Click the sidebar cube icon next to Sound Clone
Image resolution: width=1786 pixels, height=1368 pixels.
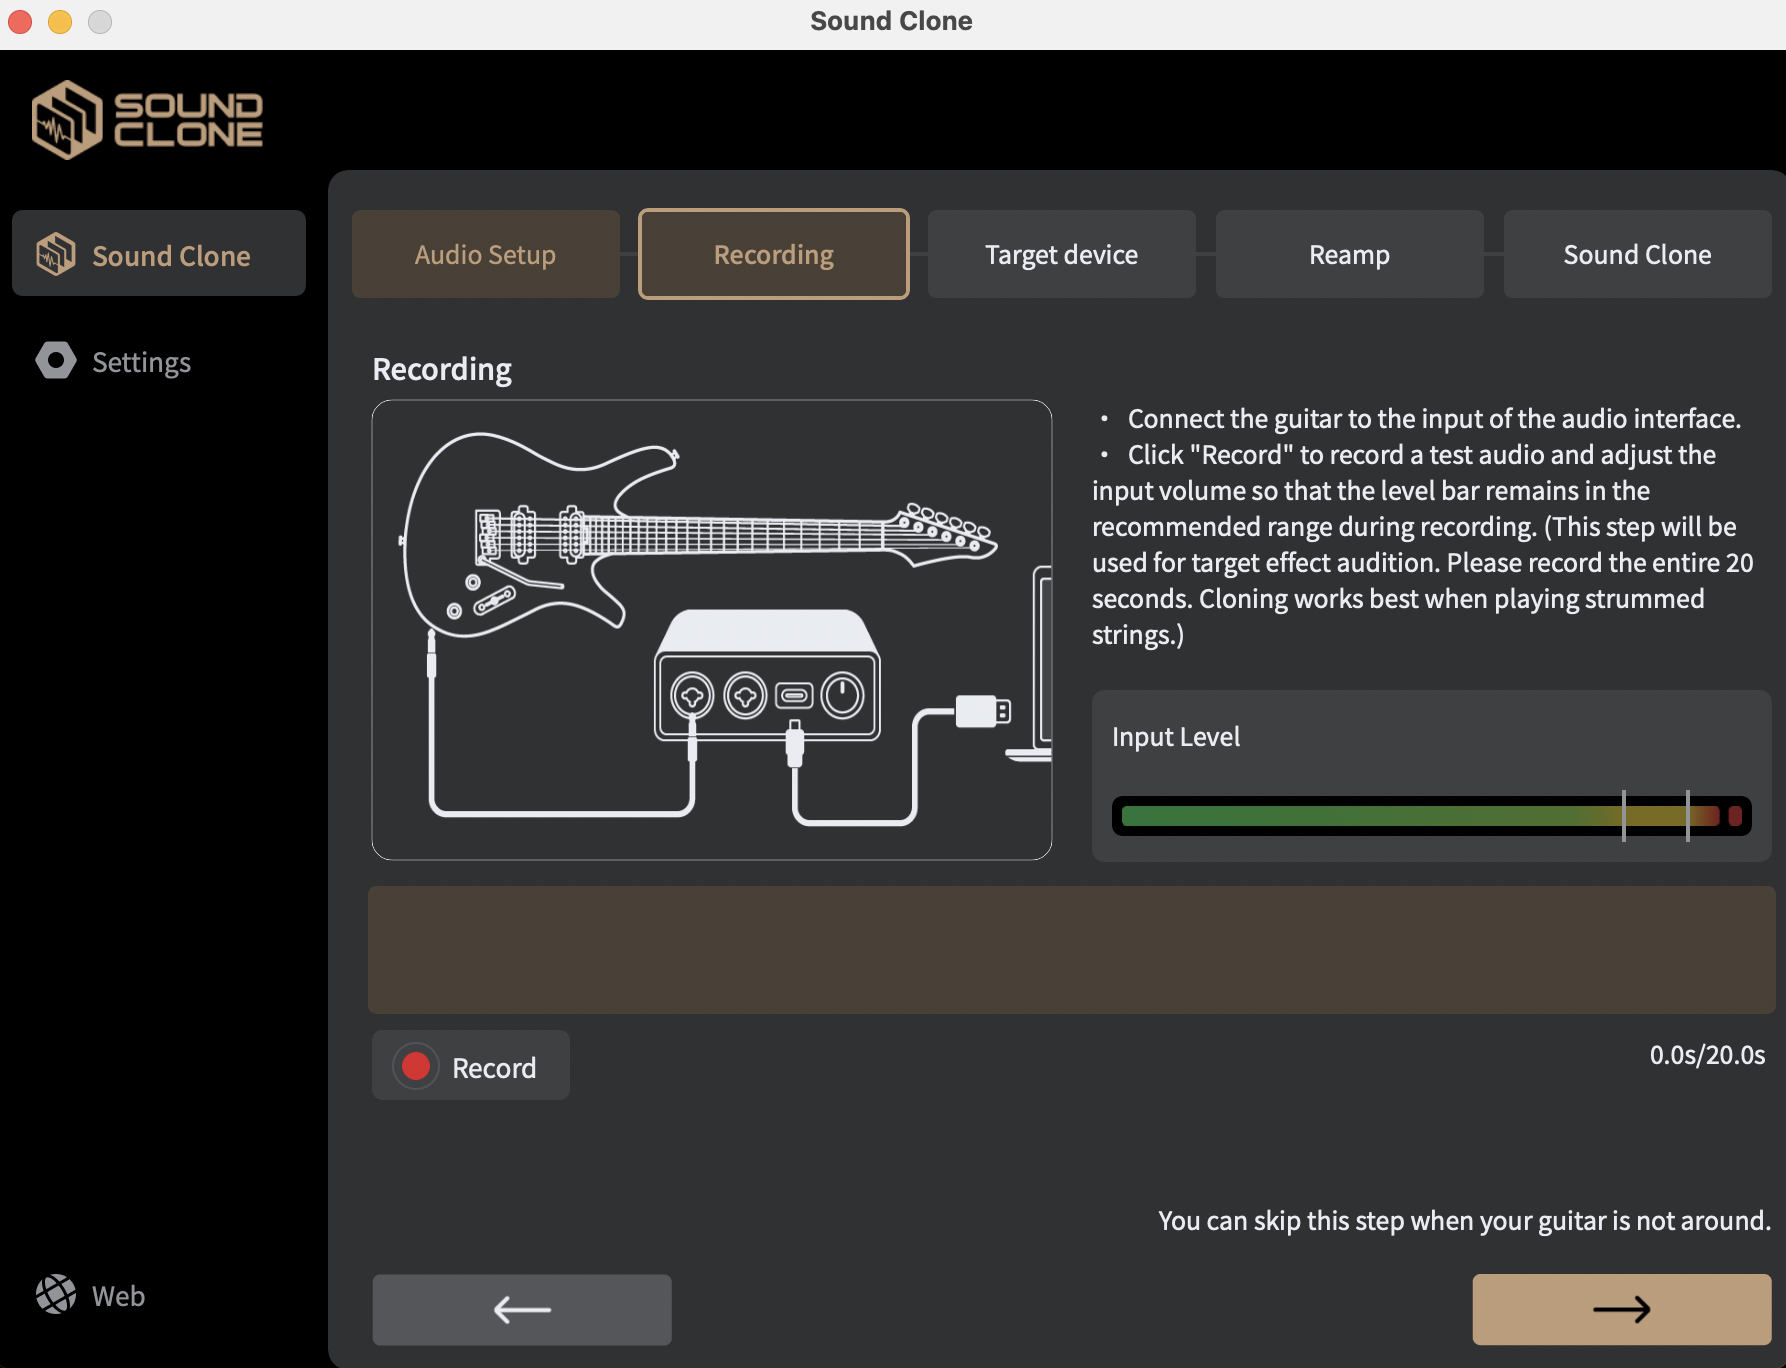point(56,254)
